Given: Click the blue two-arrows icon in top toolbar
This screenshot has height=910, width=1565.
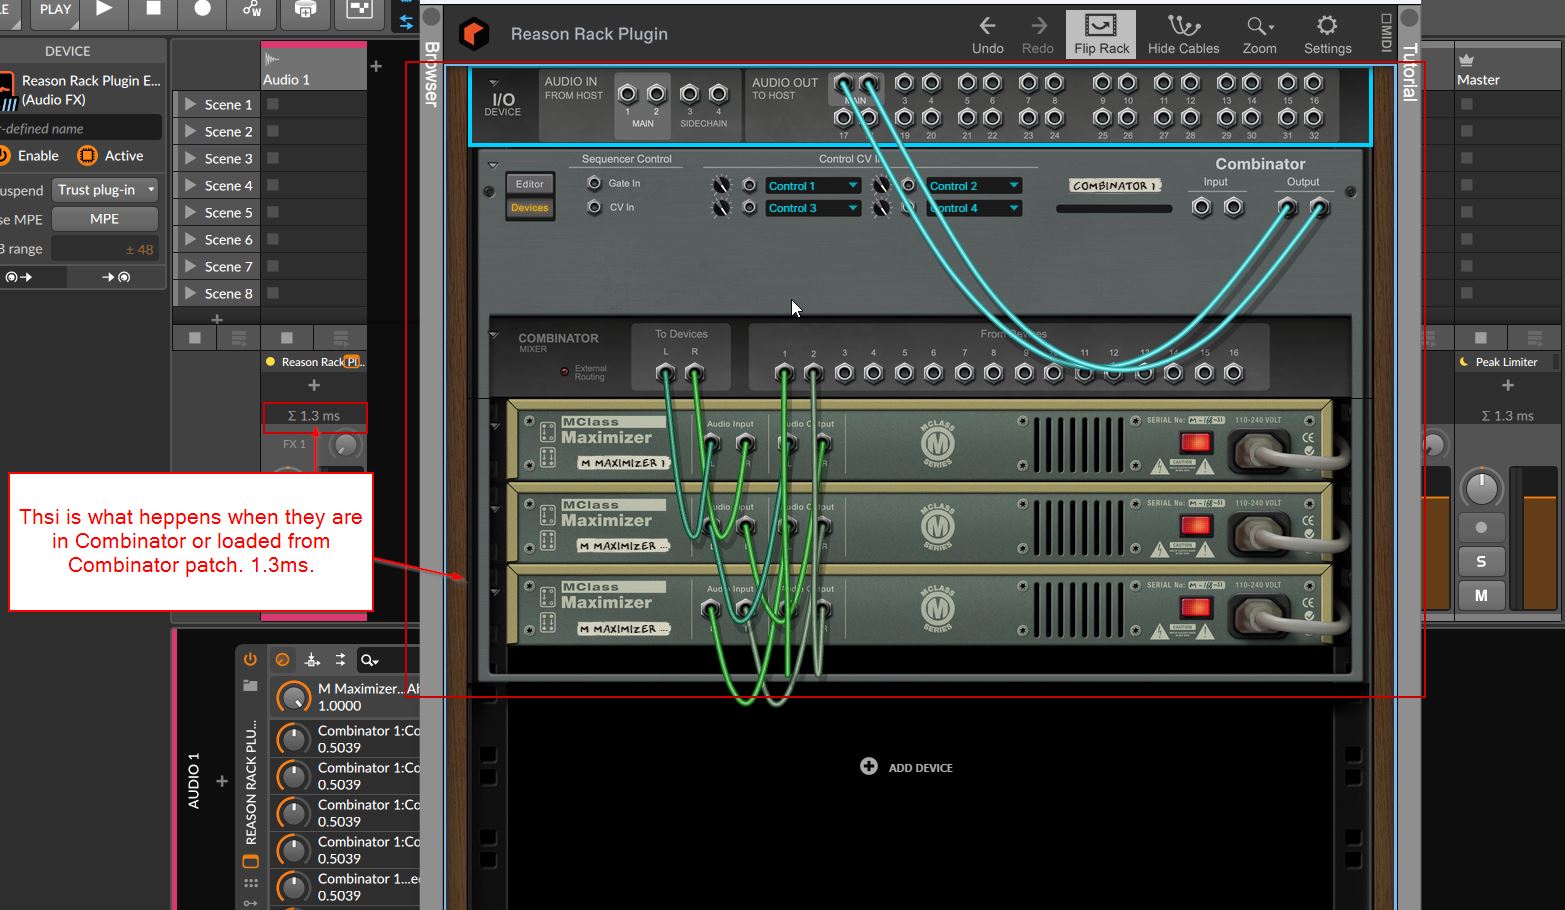Looking at the screenshot, I should 405,21.
